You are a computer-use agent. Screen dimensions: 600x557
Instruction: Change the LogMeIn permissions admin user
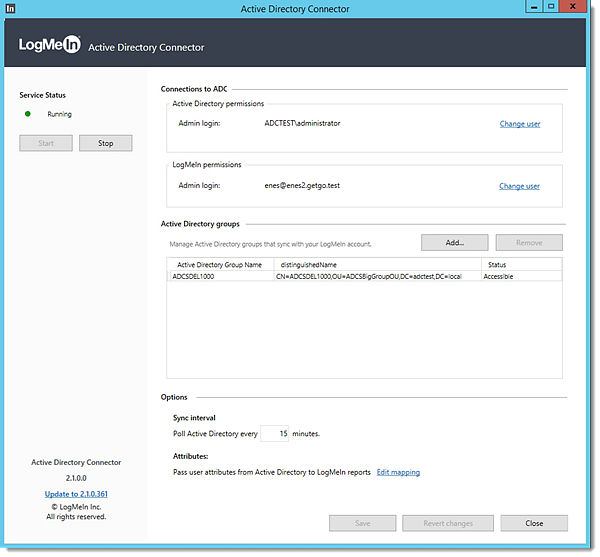point(519,186)
